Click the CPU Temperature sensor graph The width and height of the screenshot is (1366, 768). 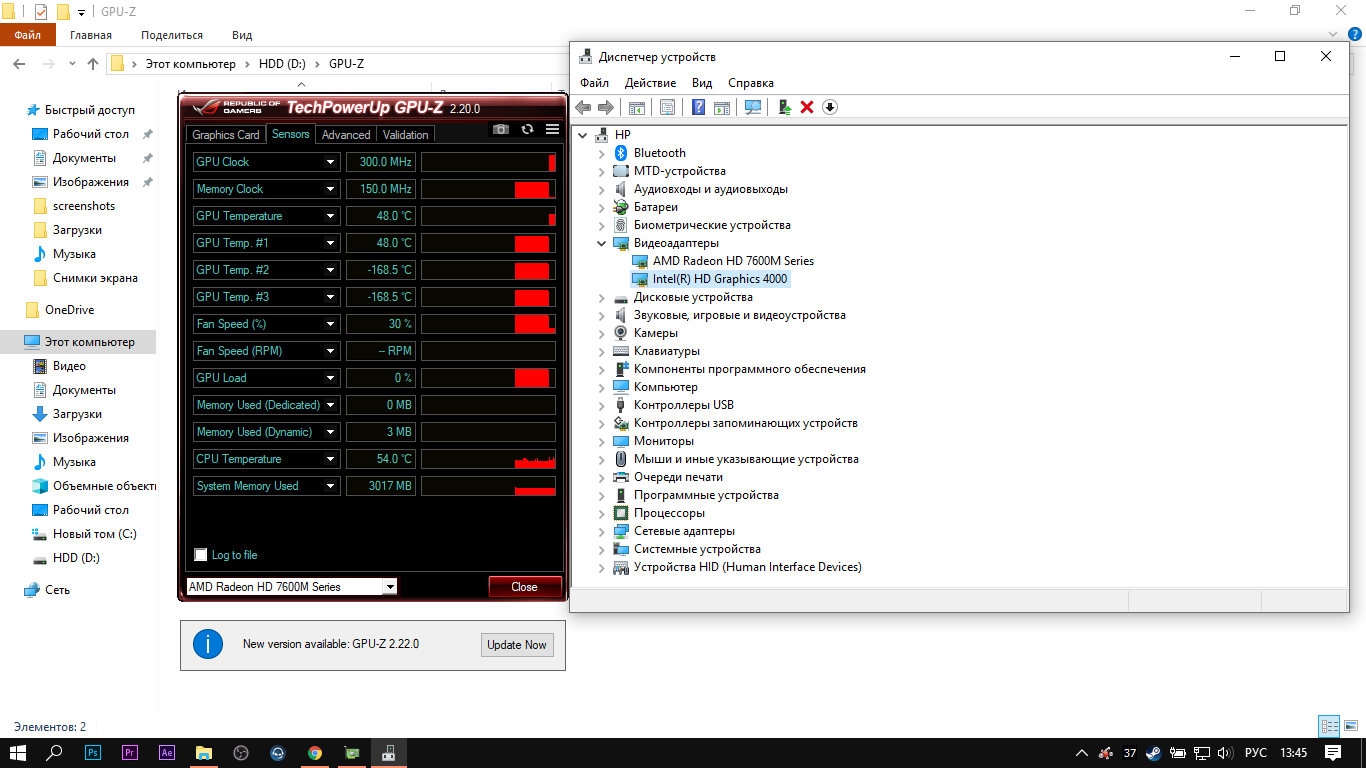pos(488,459)
